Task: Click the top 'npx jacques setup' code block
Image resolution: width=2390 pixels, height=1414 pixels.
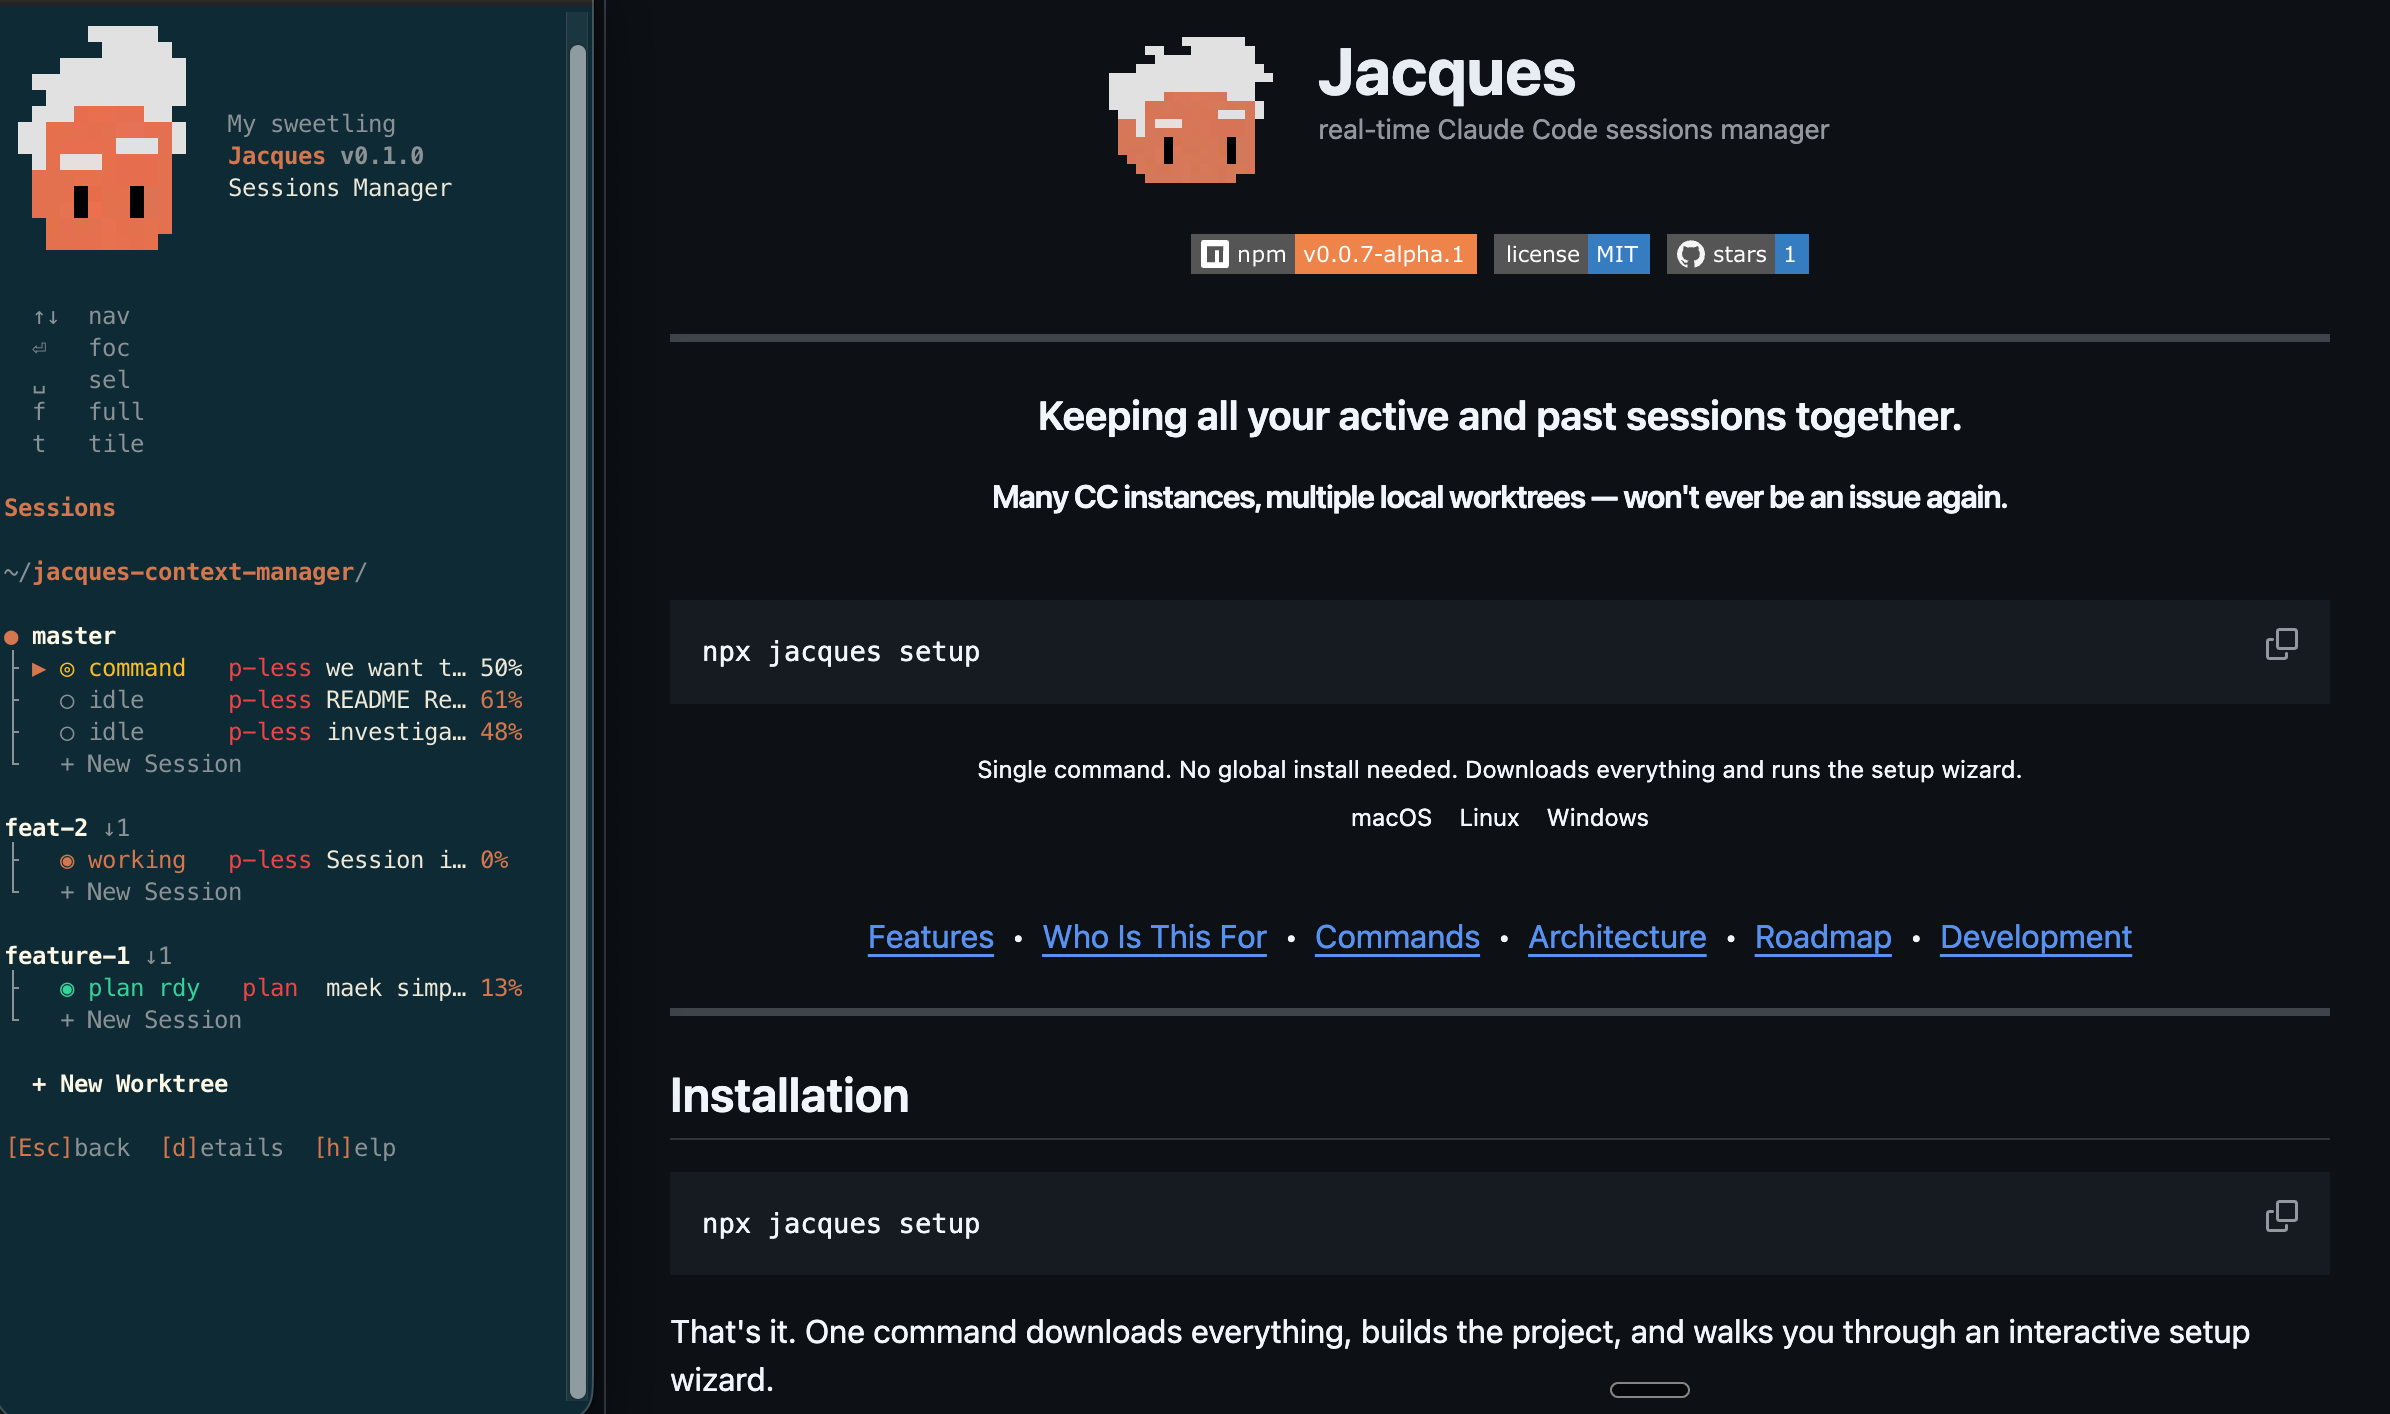Action: (1499, 652)
